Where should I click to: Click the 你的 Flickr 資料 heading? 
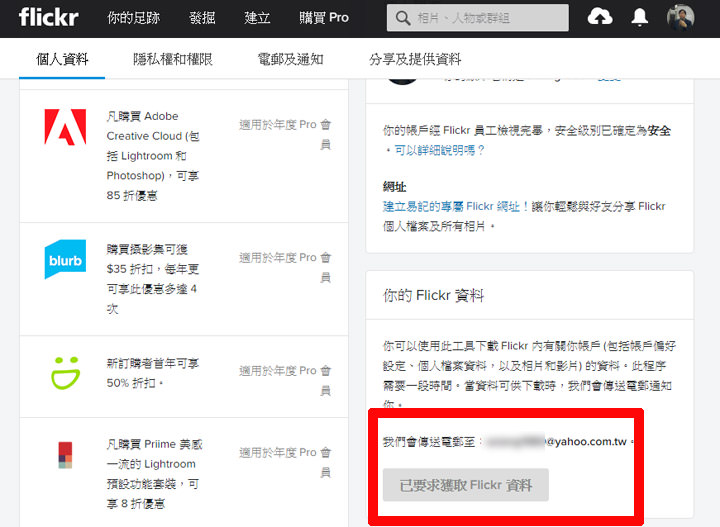(x=433, y=295)
